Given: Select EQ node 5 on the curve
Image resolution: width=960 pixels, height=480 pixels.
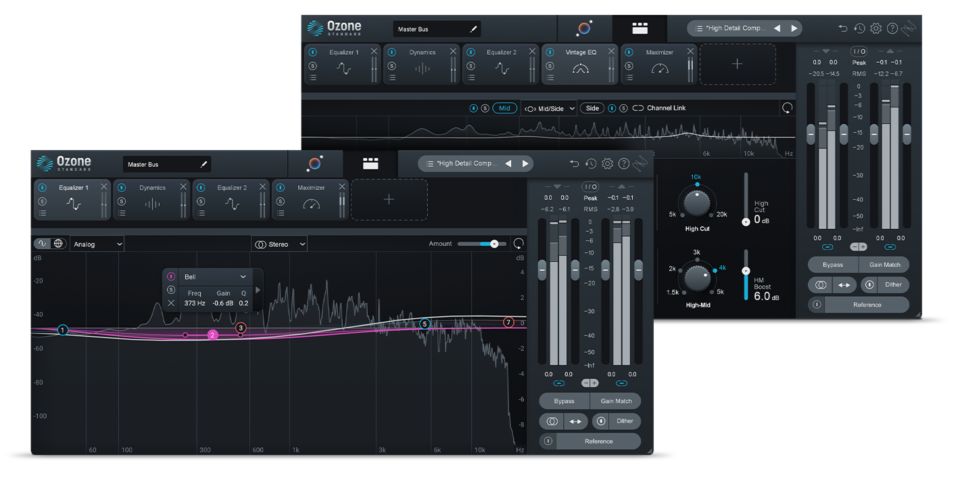Looking at the screenshot, I should click(x=424, y=323).
